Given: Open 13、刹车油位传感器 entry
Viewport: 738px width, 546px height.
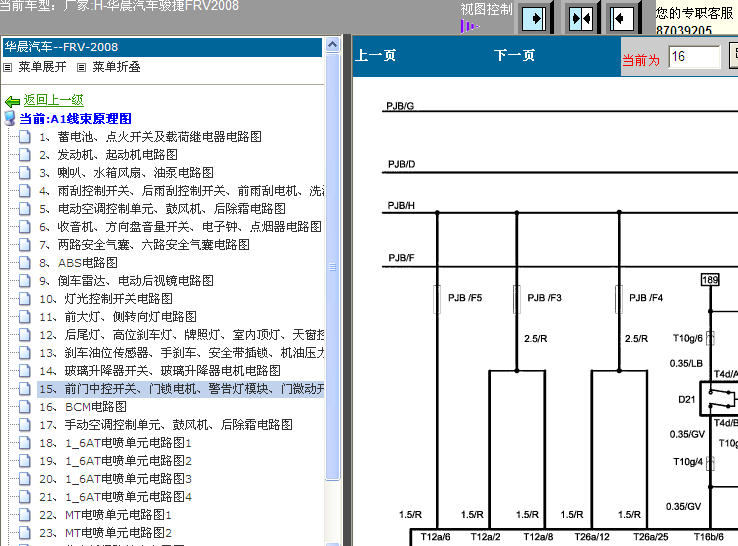Looking at the screenshot, I should coord(182,353).
